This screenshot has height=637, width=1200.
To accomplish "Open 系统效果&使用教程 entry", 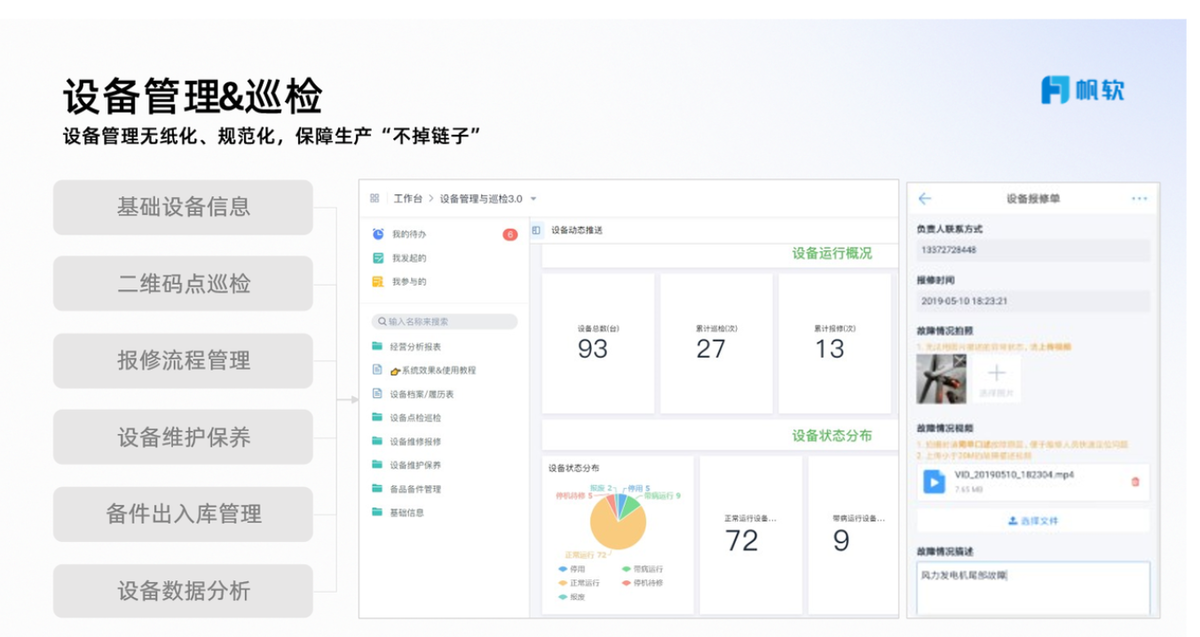I will (x=433, y=371).
